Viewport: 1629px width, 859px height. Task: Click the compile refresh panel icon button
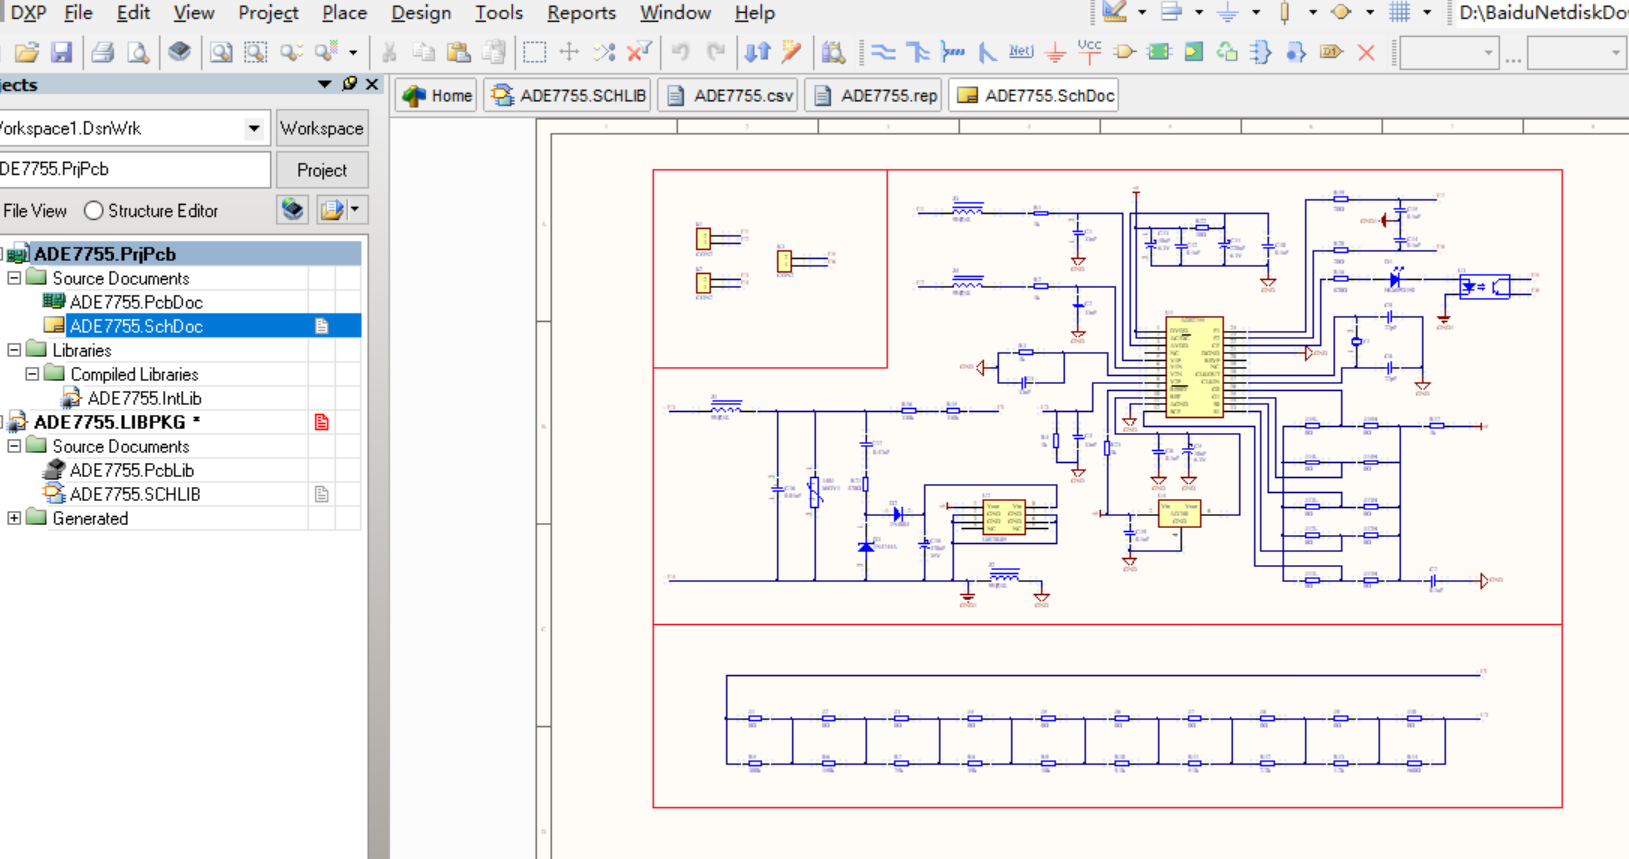pos(292,210)
